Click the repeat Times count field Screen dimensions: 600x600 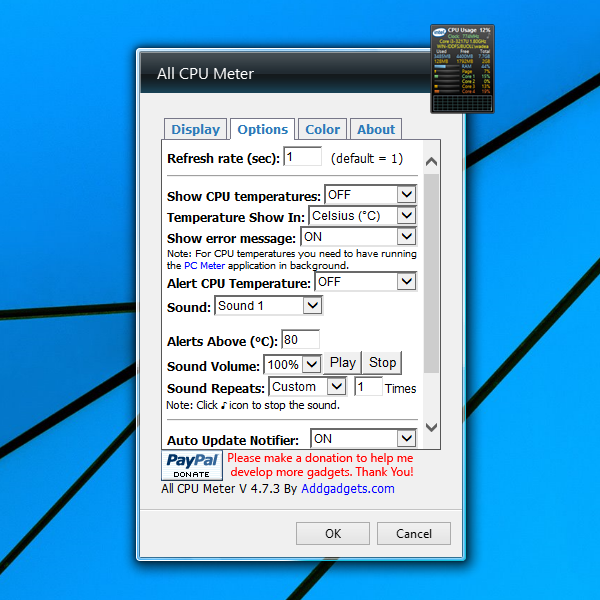click(x=368, y=387)
